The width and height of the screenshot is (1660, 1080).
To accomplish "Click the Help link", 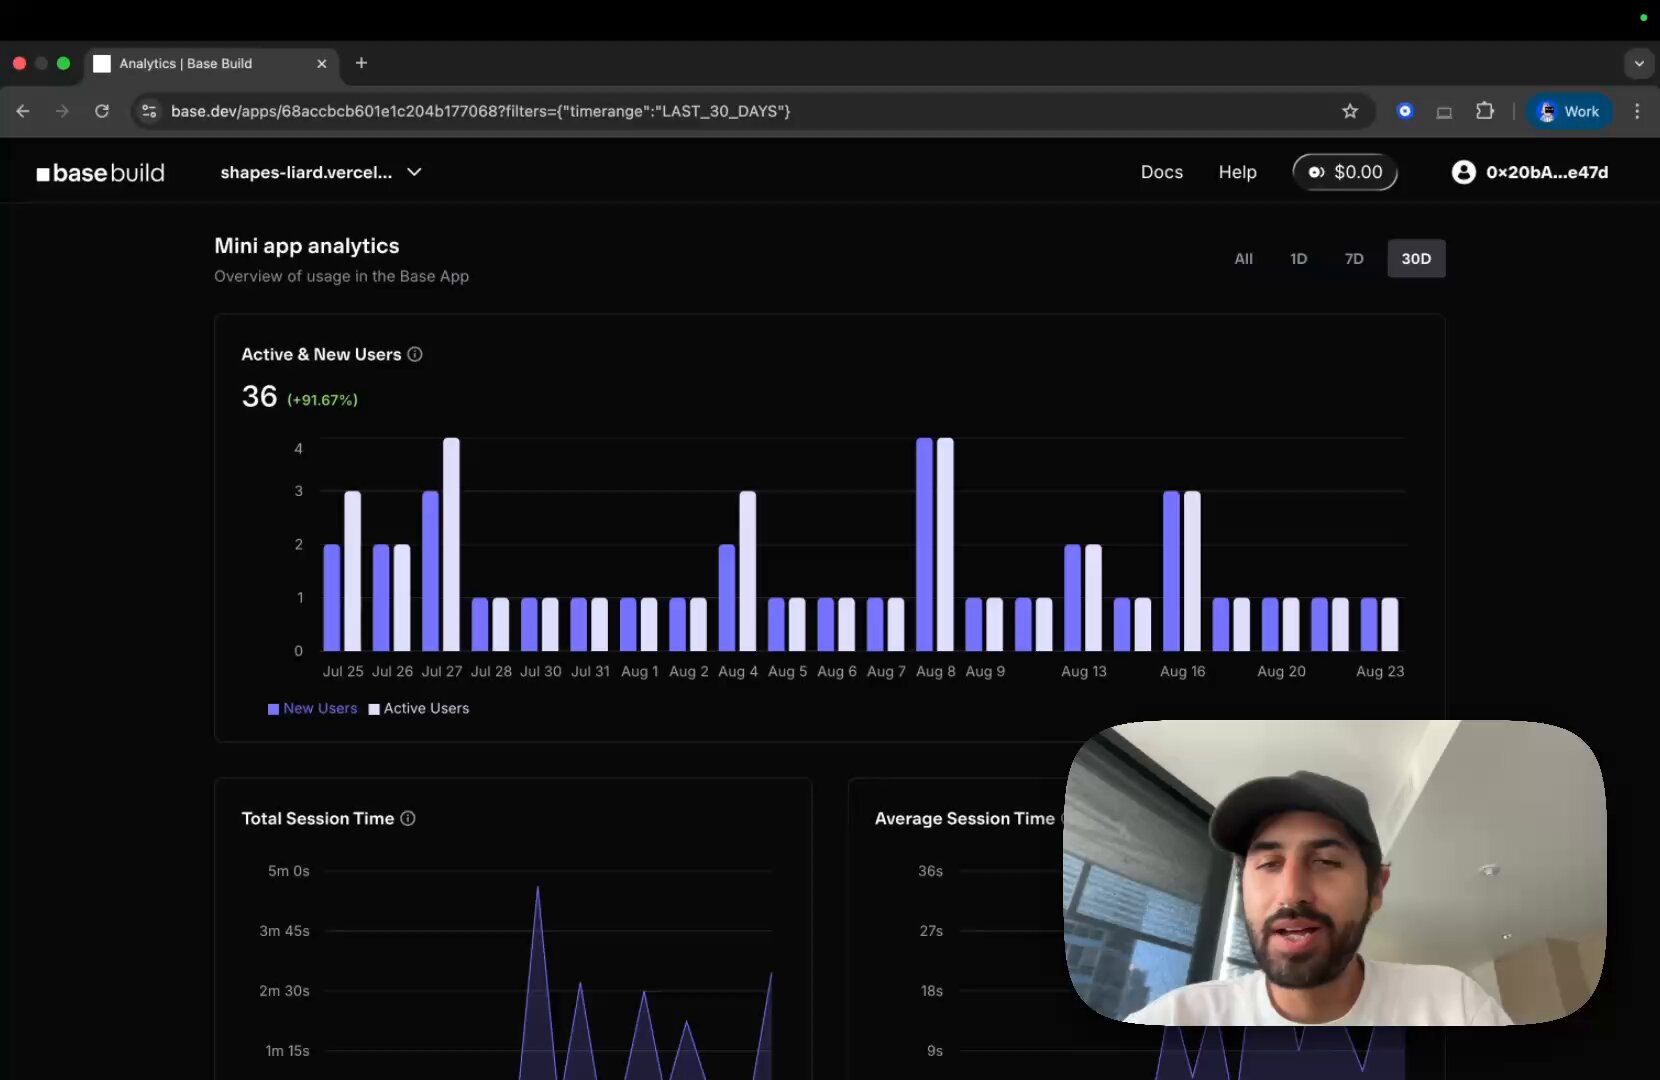I will (x=1237, y=172).
